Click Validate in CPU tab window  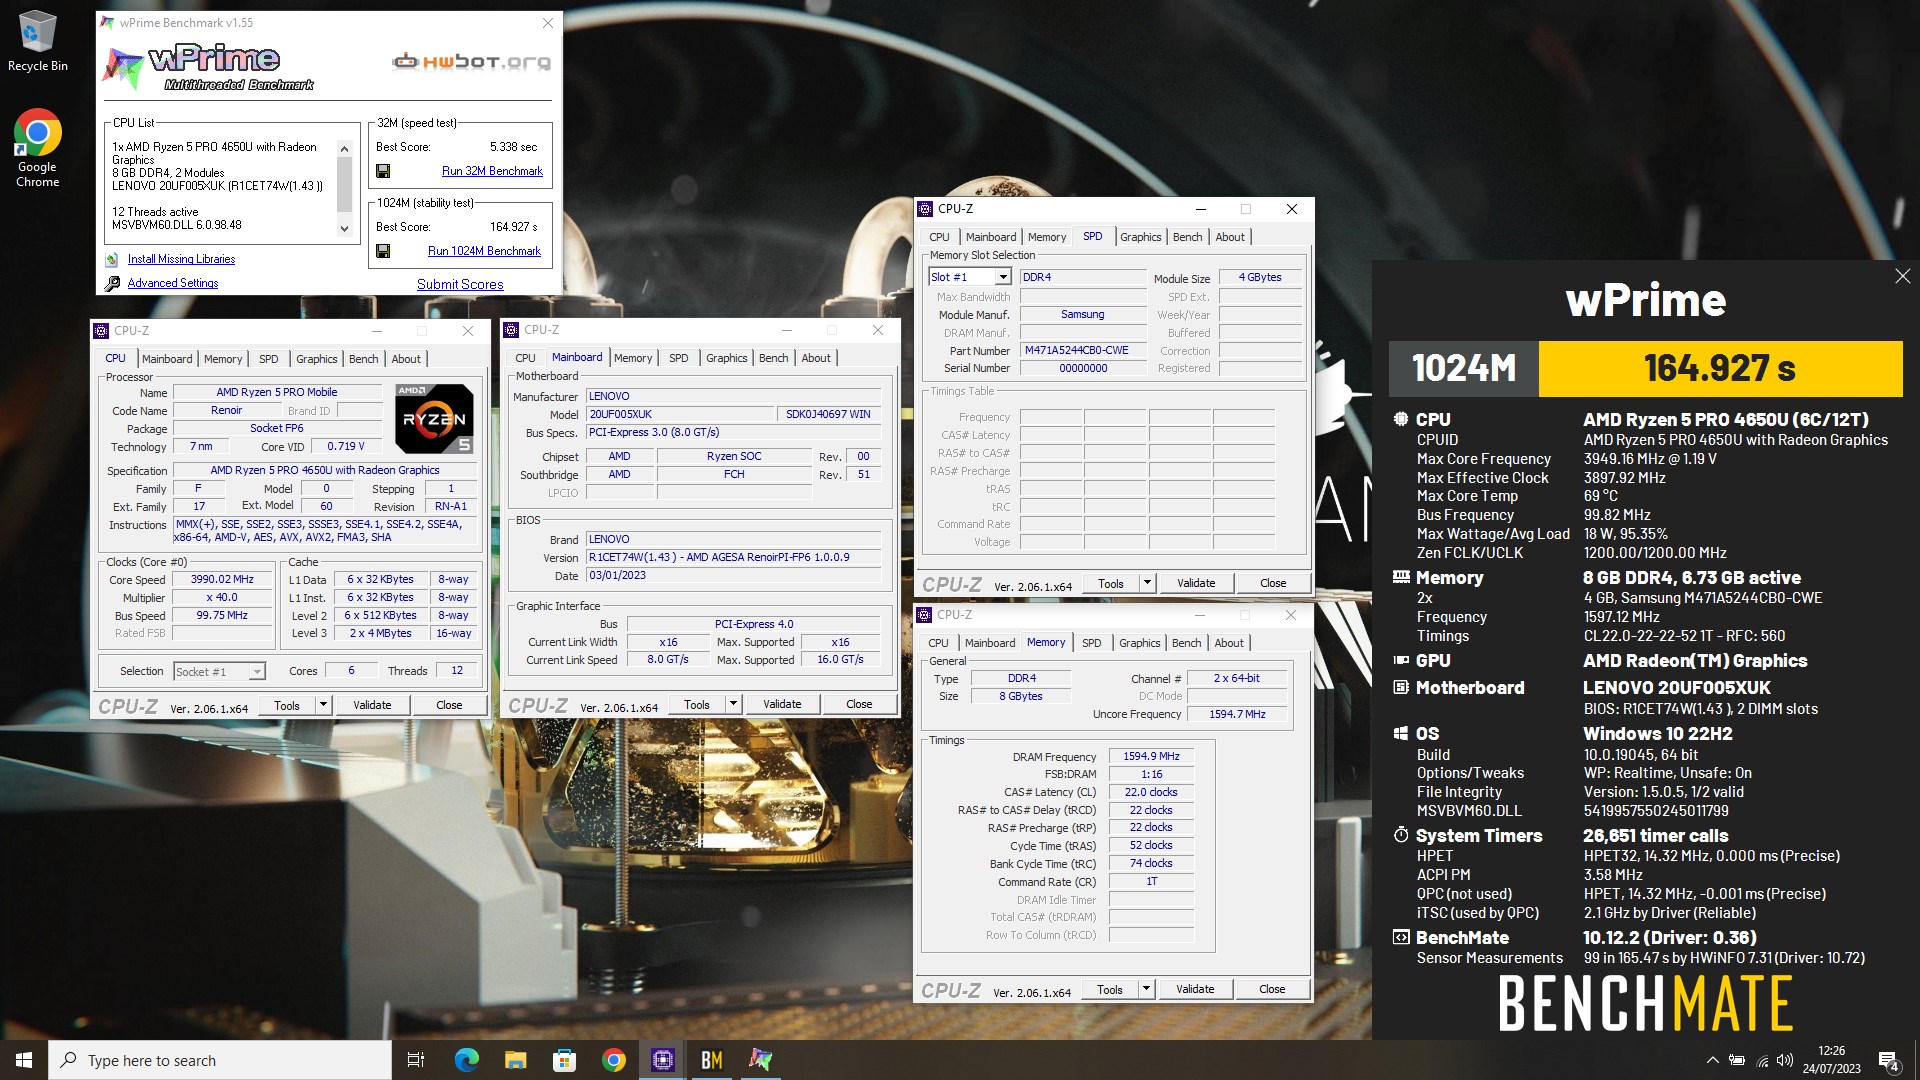(372, 705)
